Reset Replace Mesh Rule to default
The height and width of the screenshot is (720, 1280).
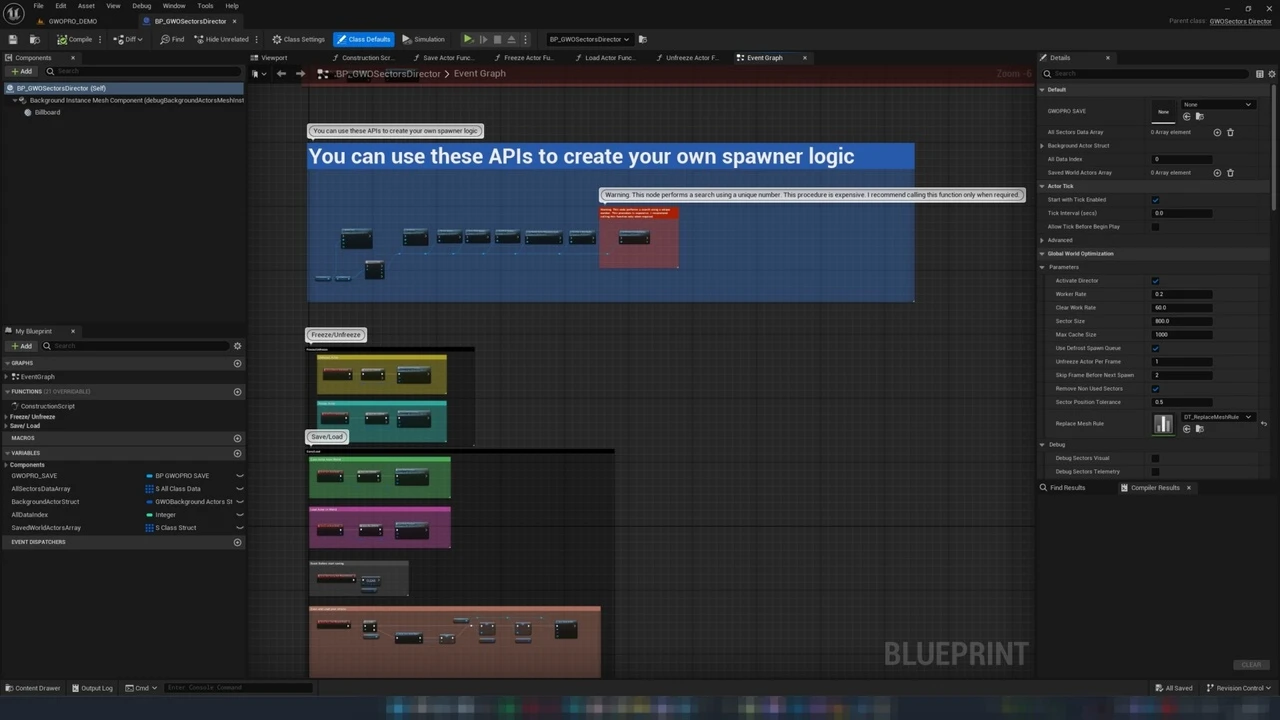(x=1264, y=424)
